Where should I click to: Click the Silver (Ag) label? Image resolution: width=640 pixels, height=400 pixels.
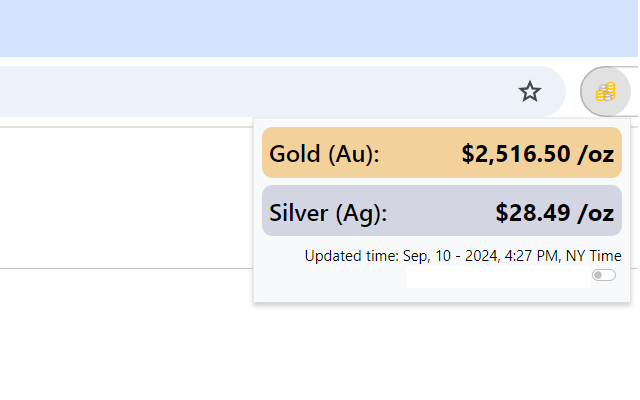pyautogui.click(x=328, y=212)
